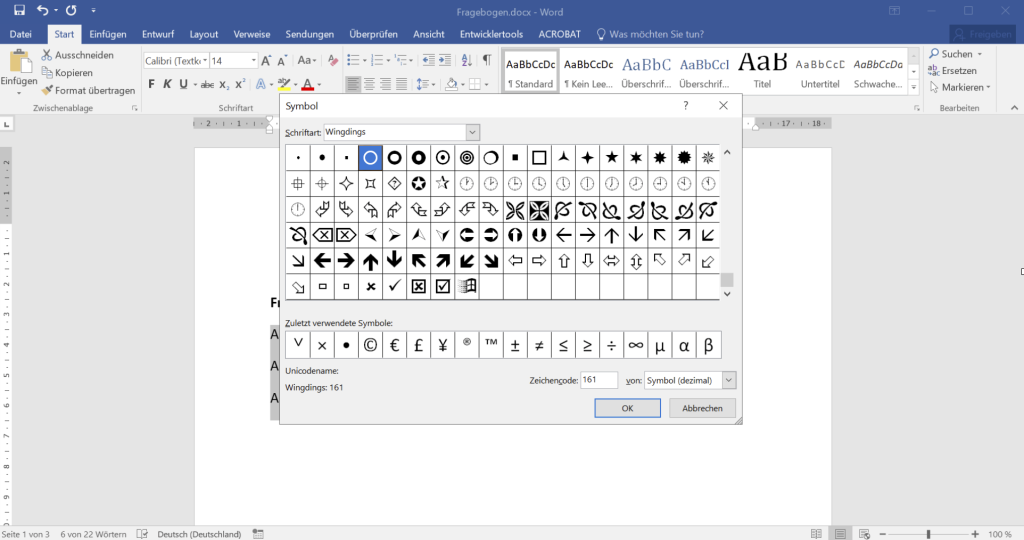Undo the last action

click(x=42, y=10)
